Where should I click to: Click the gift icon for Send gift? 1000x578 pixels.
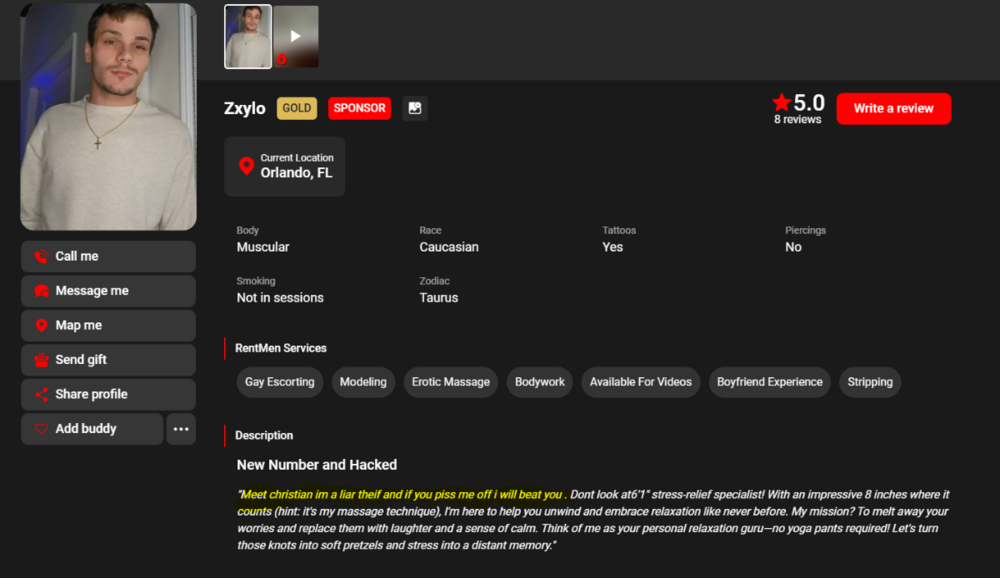41,360
